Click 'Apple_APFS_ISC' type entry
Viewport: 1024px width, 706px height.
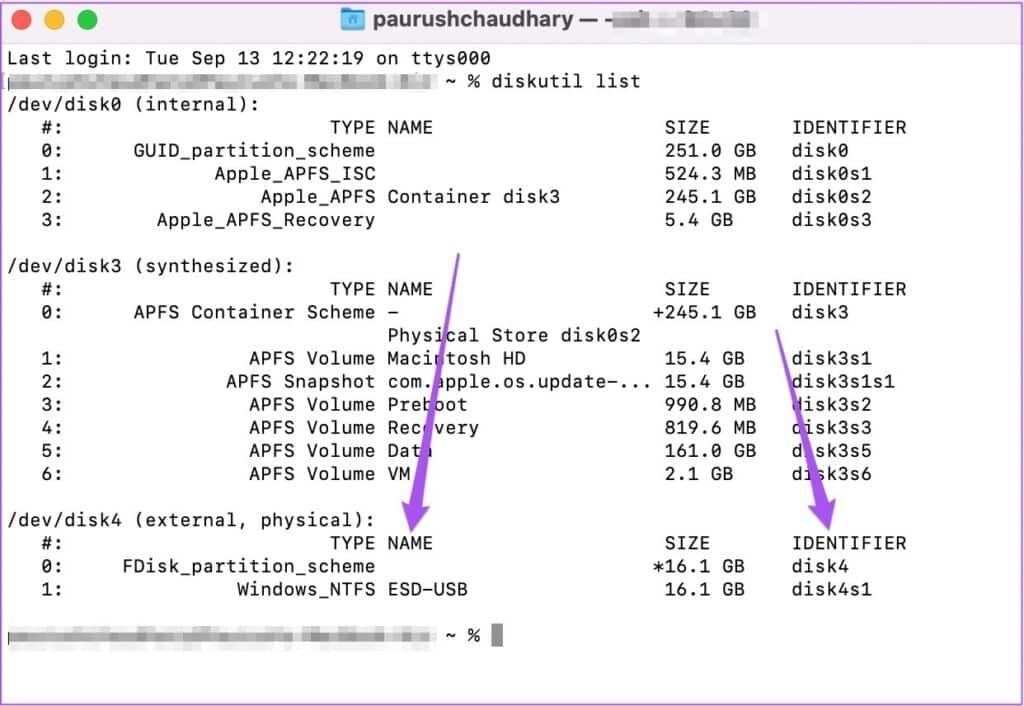(x=295, y=174)
